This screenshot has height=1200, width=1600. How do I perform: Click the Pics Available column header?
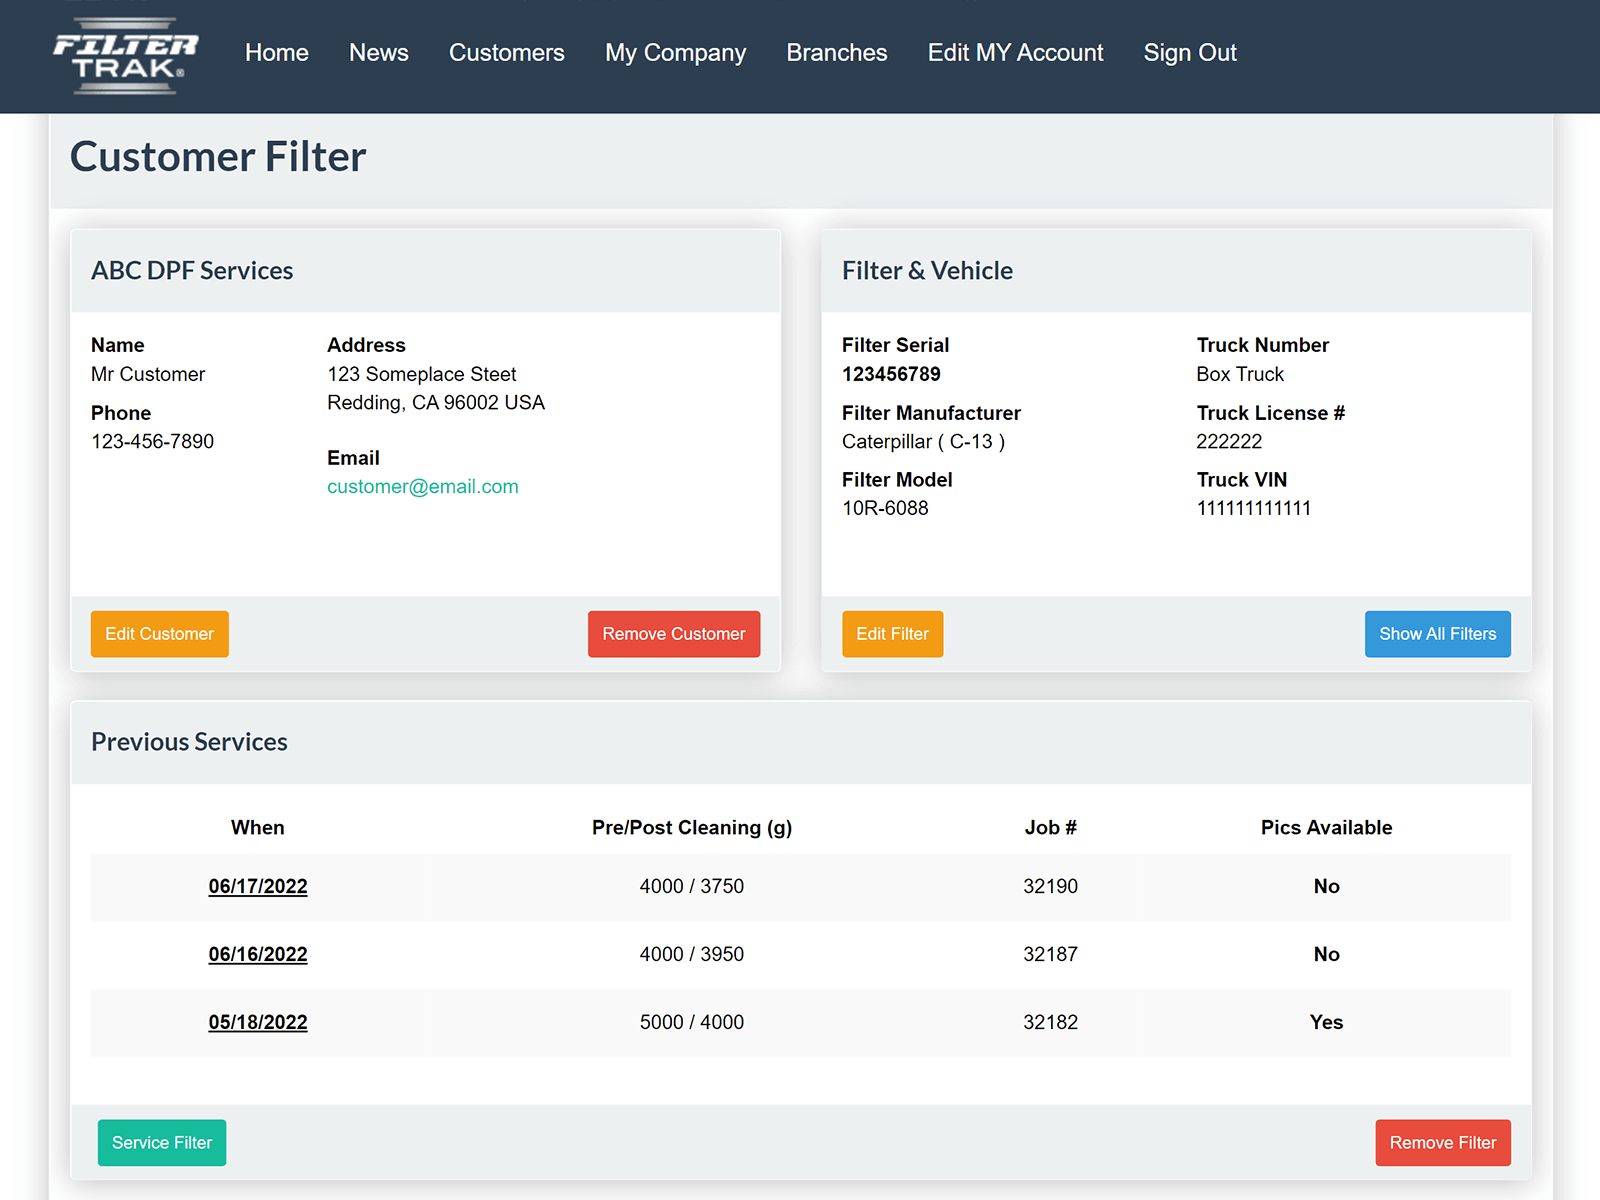click(1326, 827)
